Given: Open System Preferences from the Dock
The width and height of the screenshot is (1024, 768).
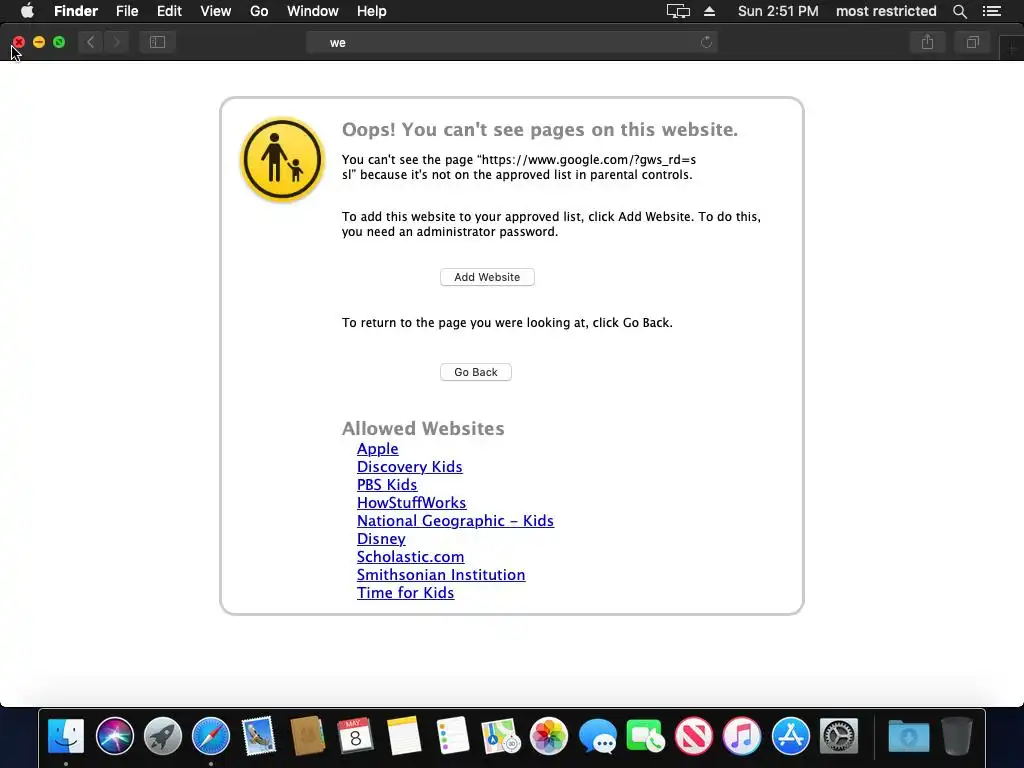Looking at the screenshot, I should pos(839,736).
